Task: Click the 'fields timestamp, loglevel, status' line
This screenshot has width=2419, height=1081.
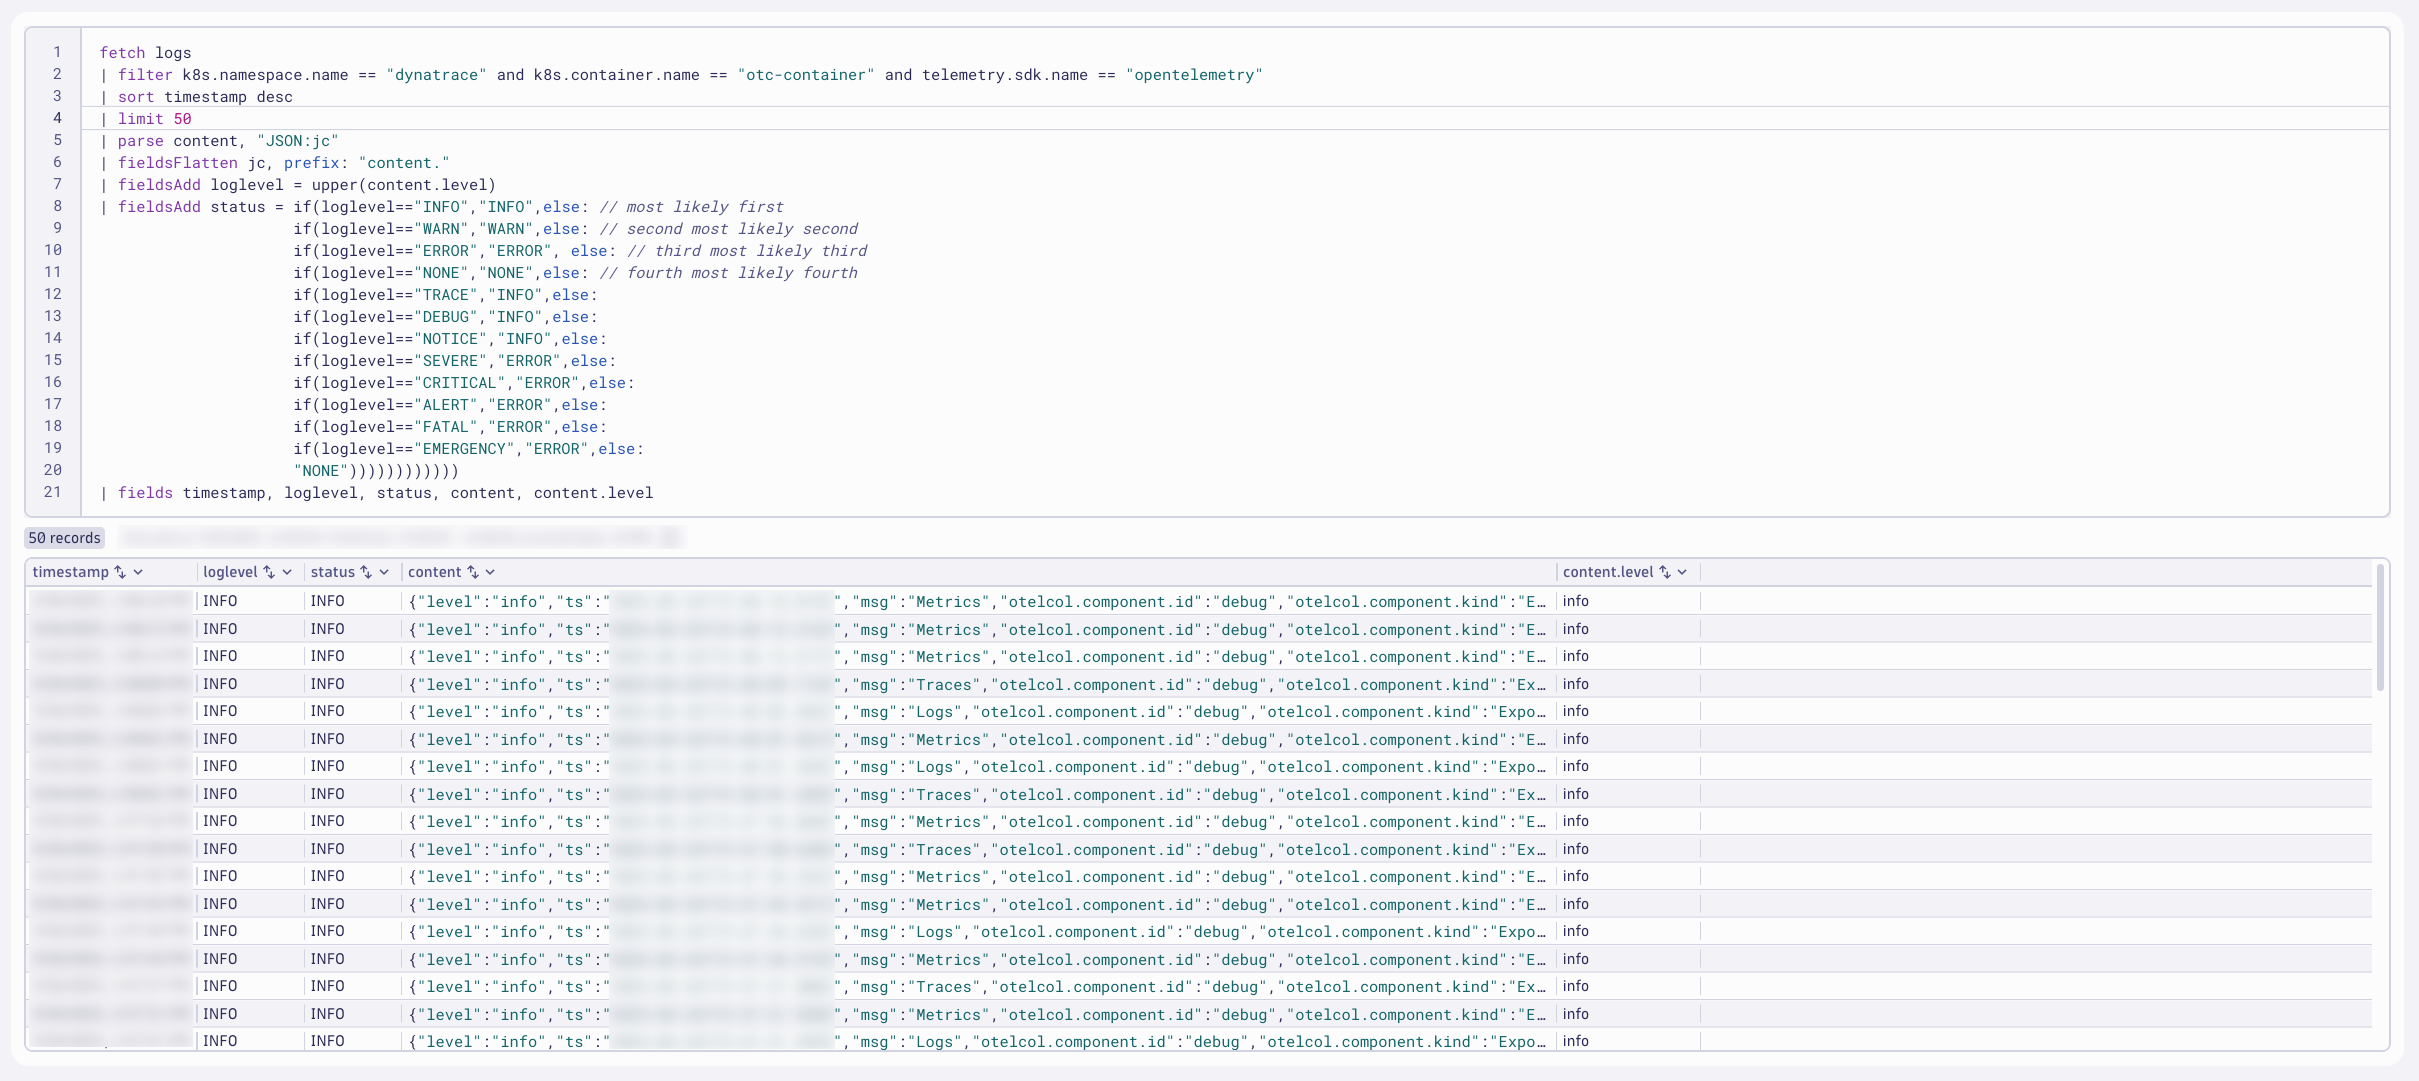Action: (377, 493)
